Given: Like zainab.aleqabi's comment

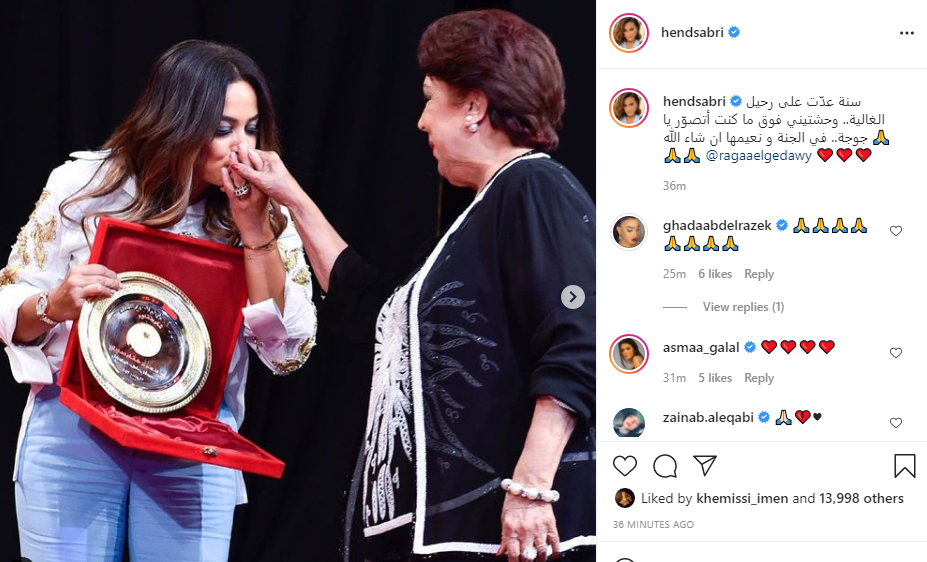Looking at the screenshot, I should (896, 423).
